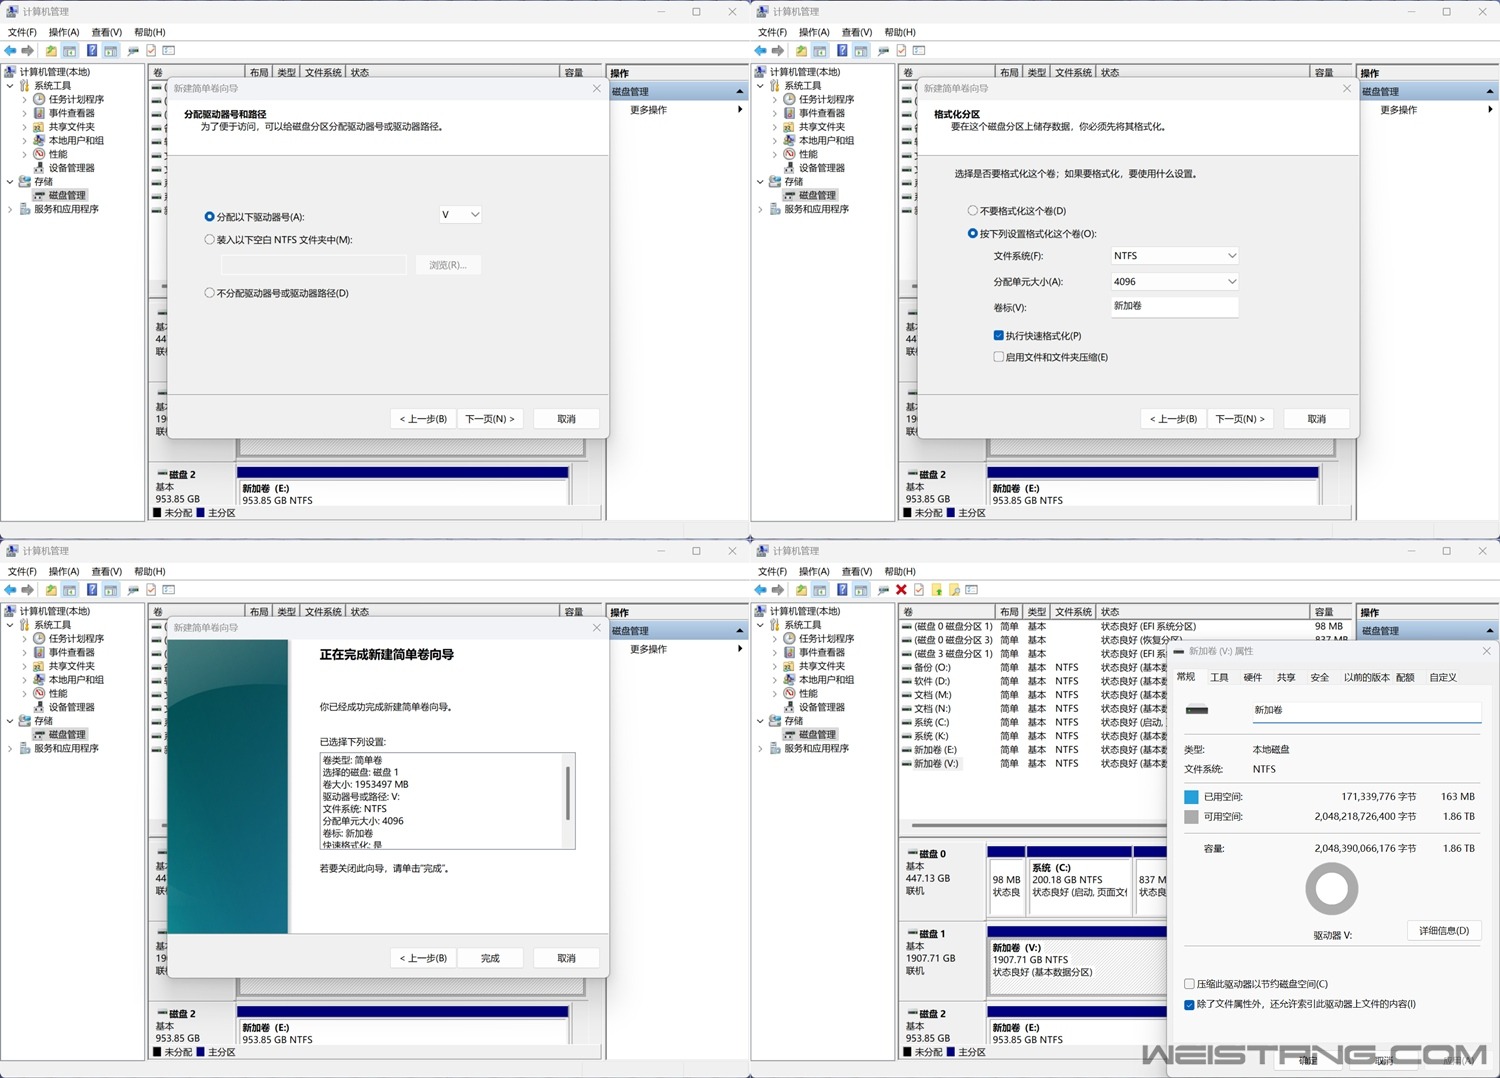Viewport: 1500px width, 1078px height.
Task: Click 上一步(B) in the format partition wizard
Action: tap(1173, 419)
